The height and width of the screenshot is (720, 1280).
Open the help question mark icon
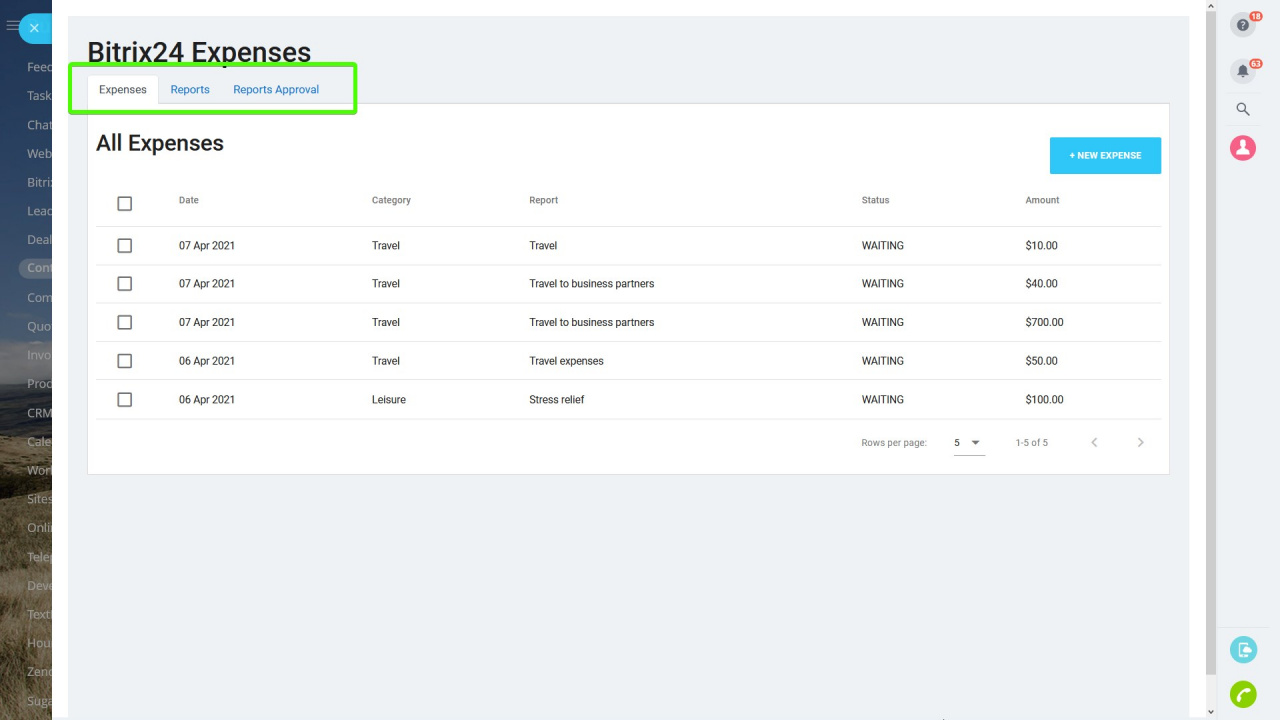(x=1243, y=25)
